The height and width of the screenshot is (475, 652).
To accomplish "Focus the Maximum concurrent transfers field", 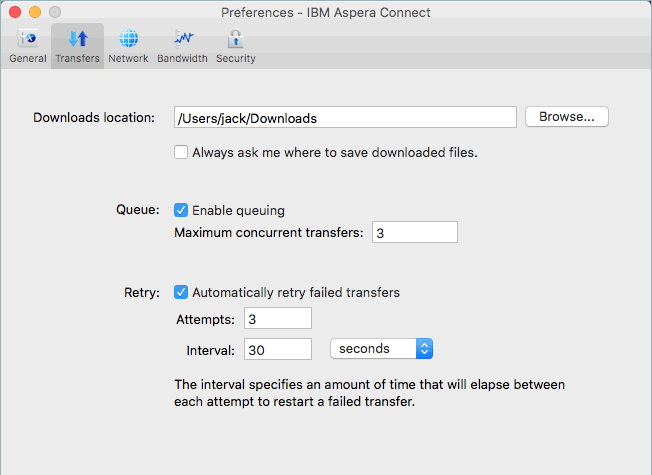I will pos(415,233).
